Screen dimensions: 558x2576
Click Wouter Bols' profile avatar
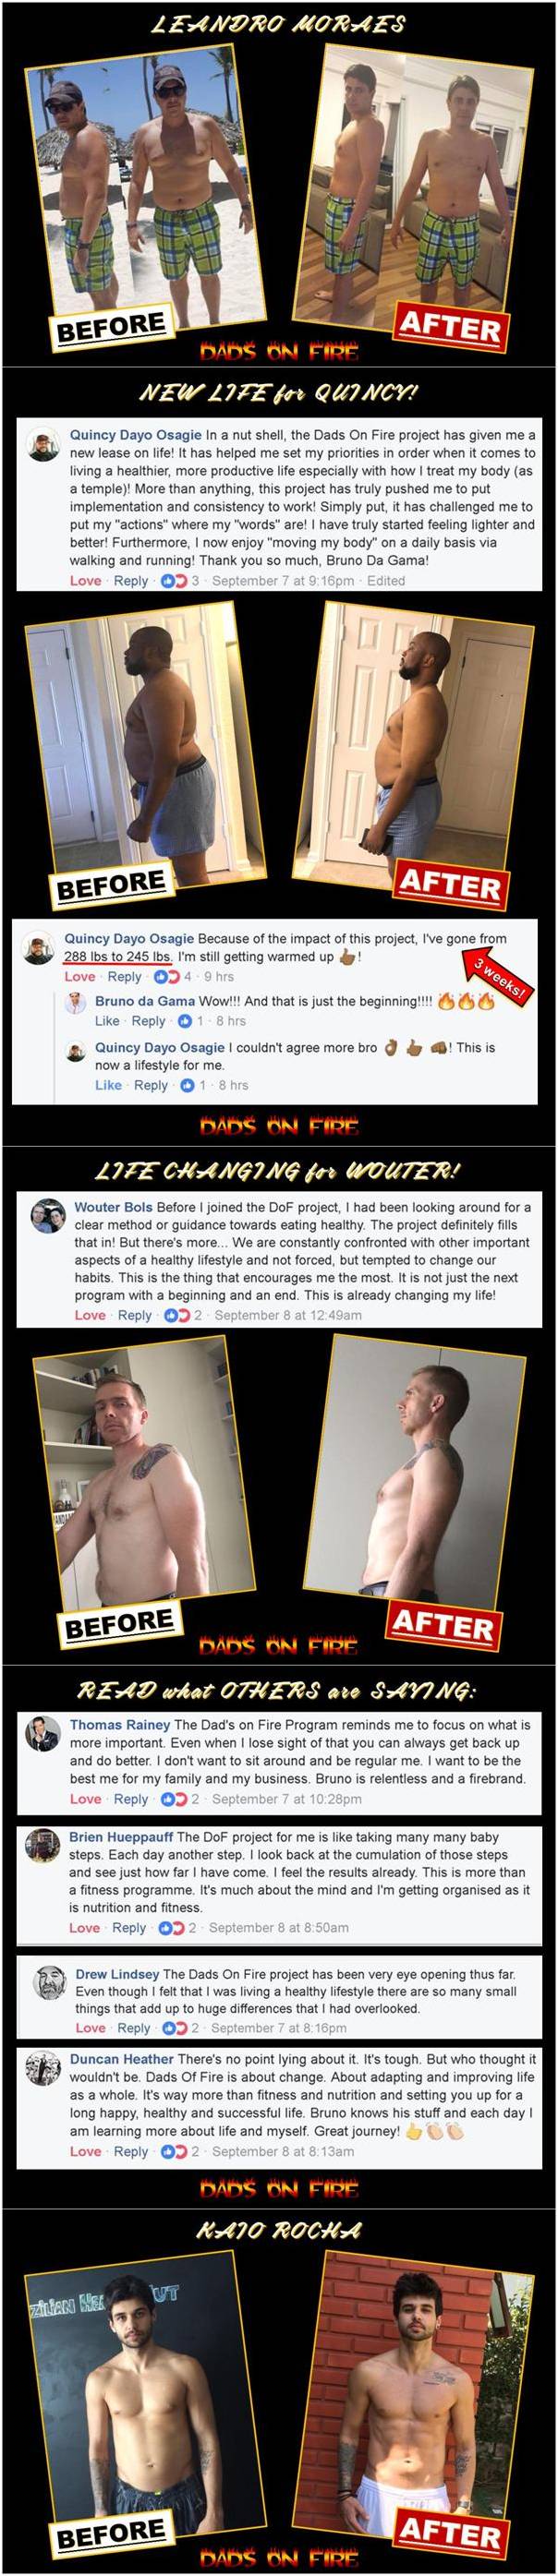point(48,1216)
